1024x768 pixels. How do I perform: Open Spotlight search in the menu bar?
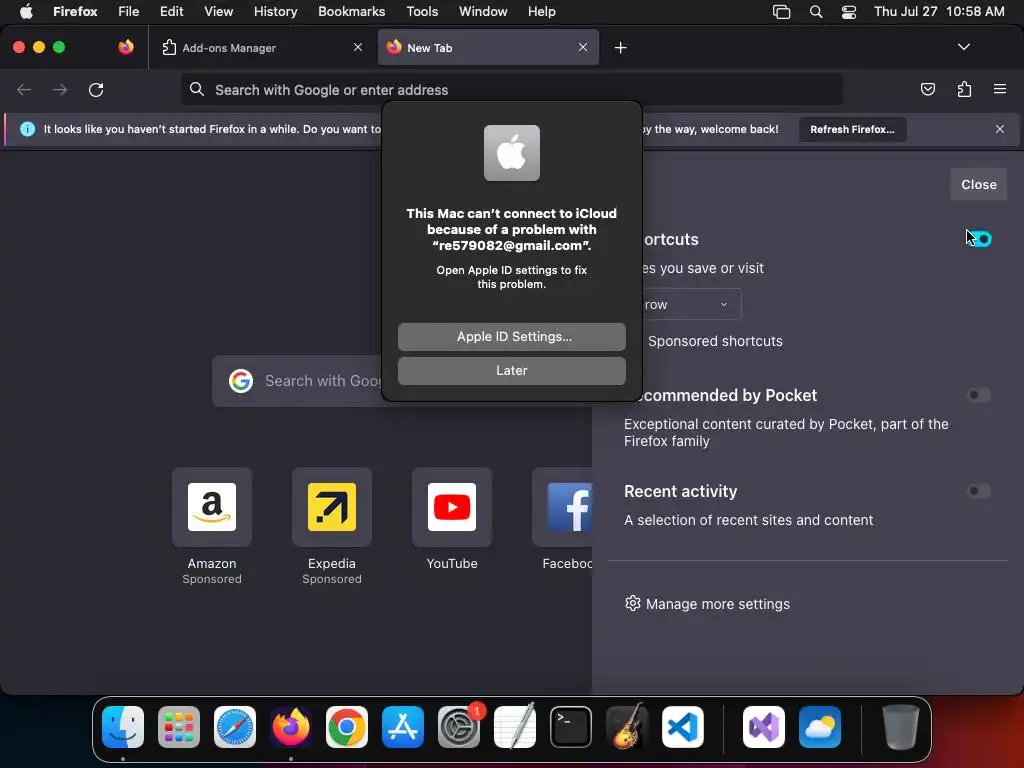coord(816,11)
